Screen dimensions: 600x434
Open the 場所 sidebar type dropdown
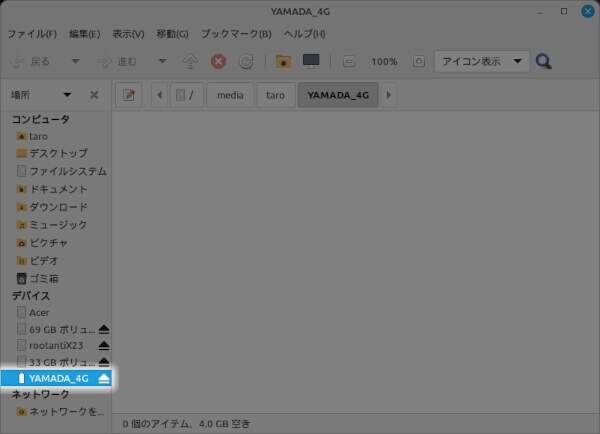pyautogui.click(x=41, y=95)
